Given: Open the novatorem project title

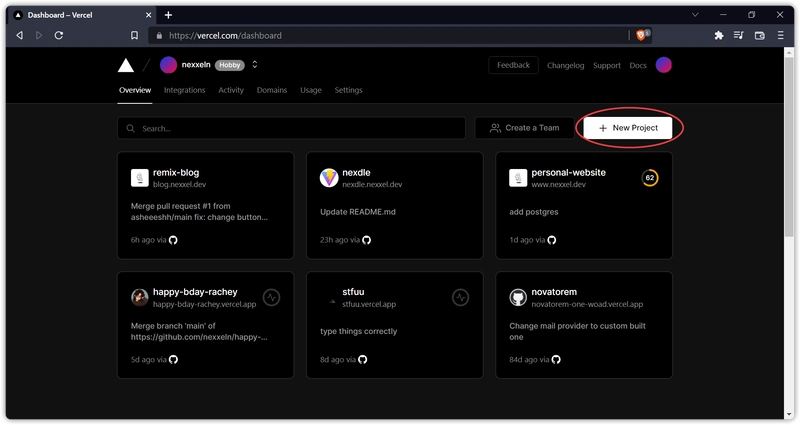Looking at the screenshot, I should point(554,292).
